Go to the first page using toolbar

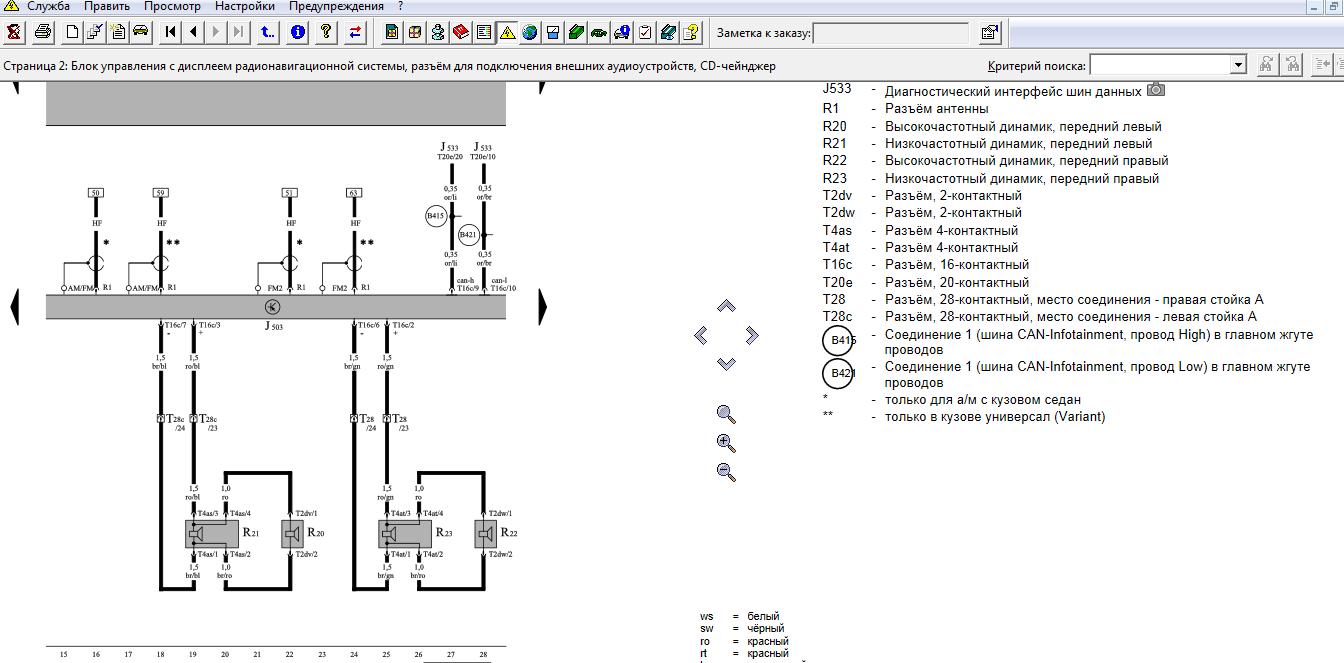click(171, 32)
